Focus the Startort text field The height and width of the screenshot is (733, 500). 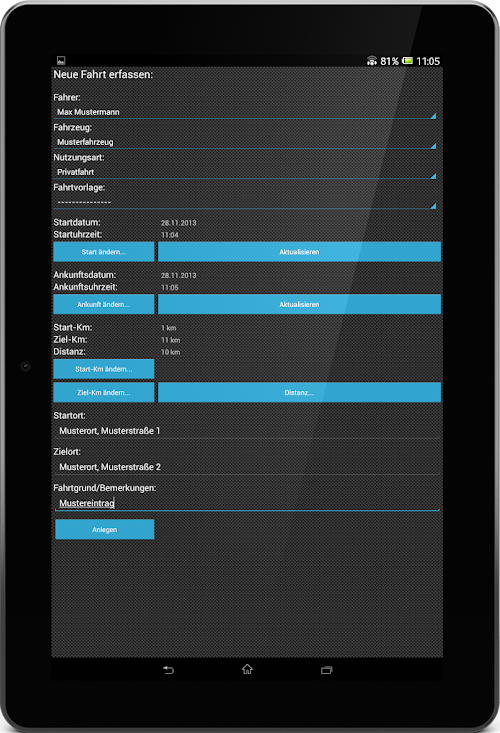pyautogui.click(x=247, y=431)
